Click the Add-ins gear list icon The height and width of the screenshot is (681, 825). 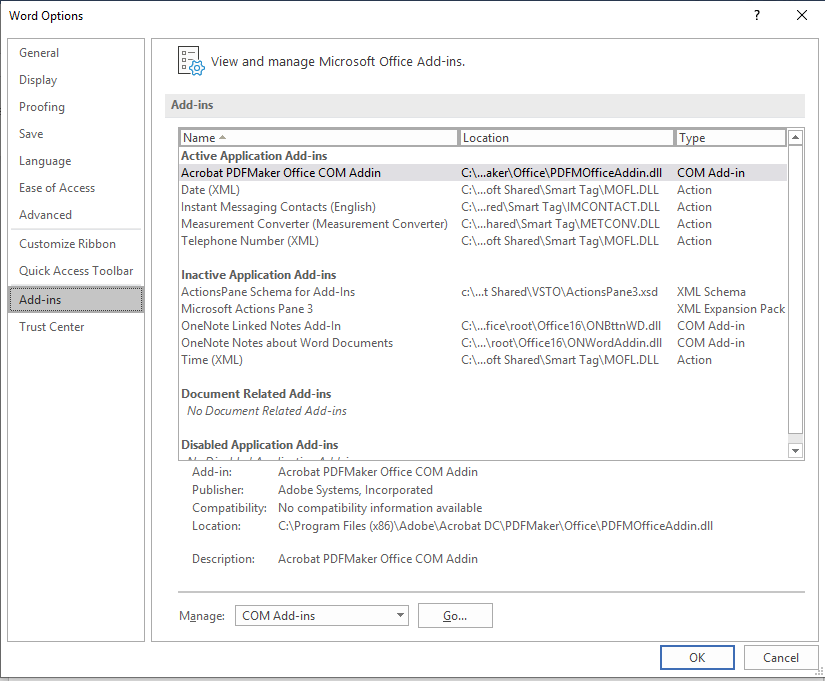[x=190, y=61]
